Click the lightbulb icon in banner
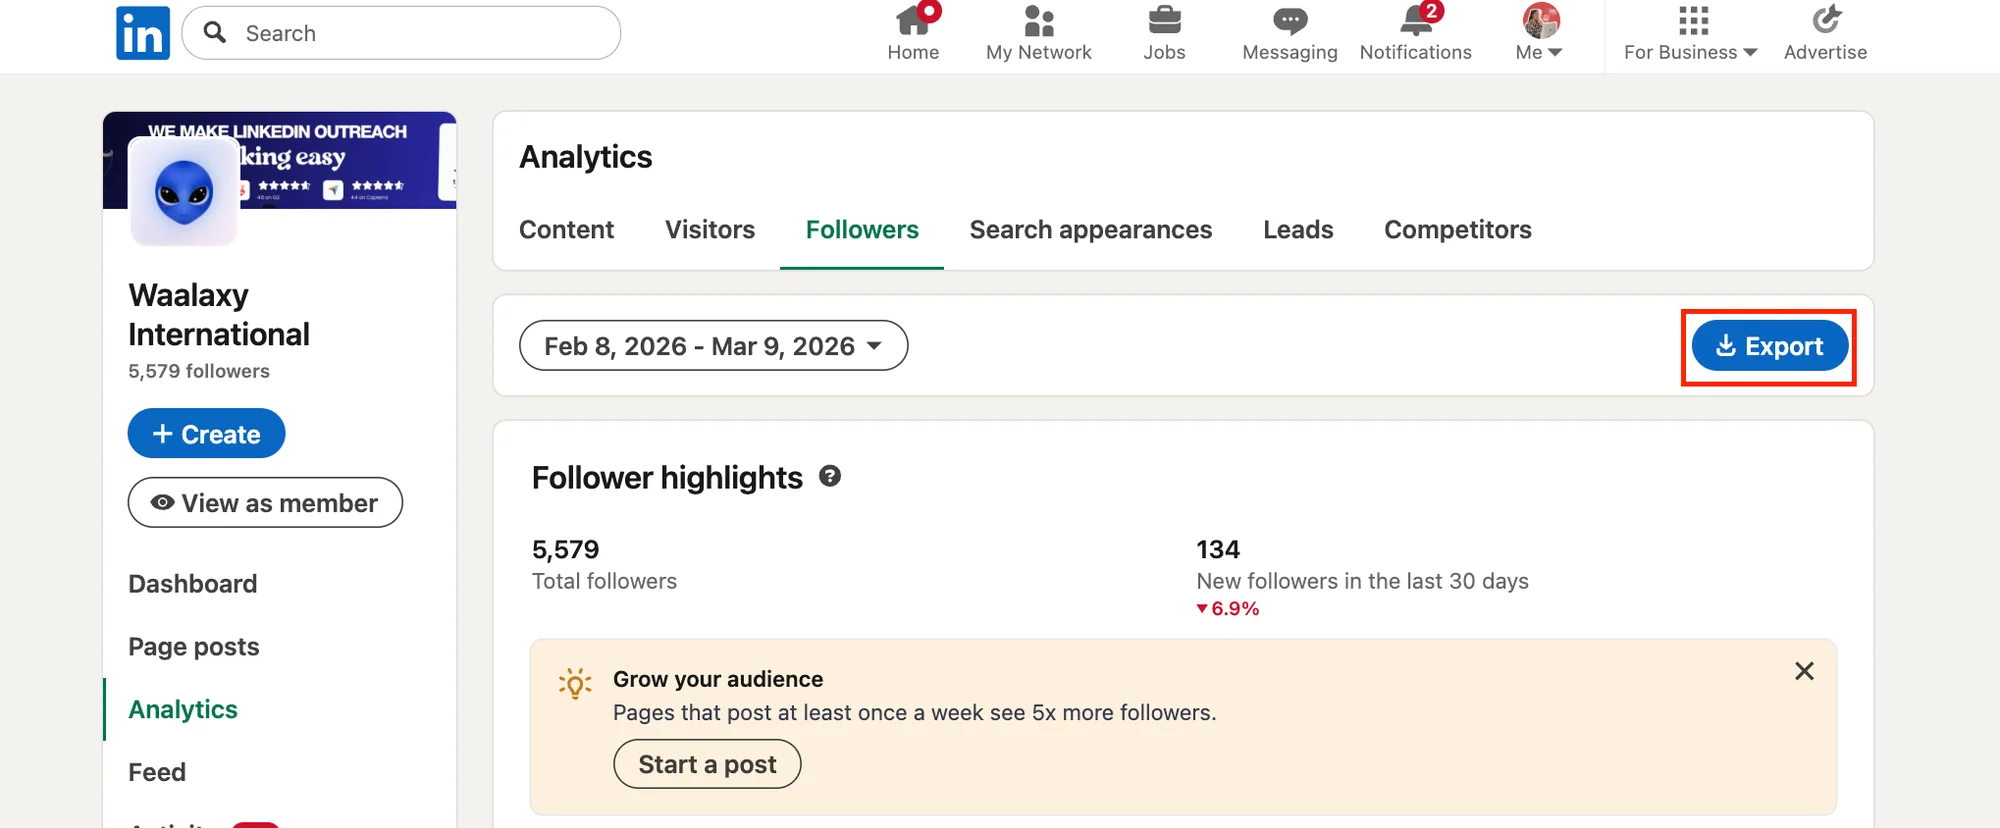 [575, 683]
